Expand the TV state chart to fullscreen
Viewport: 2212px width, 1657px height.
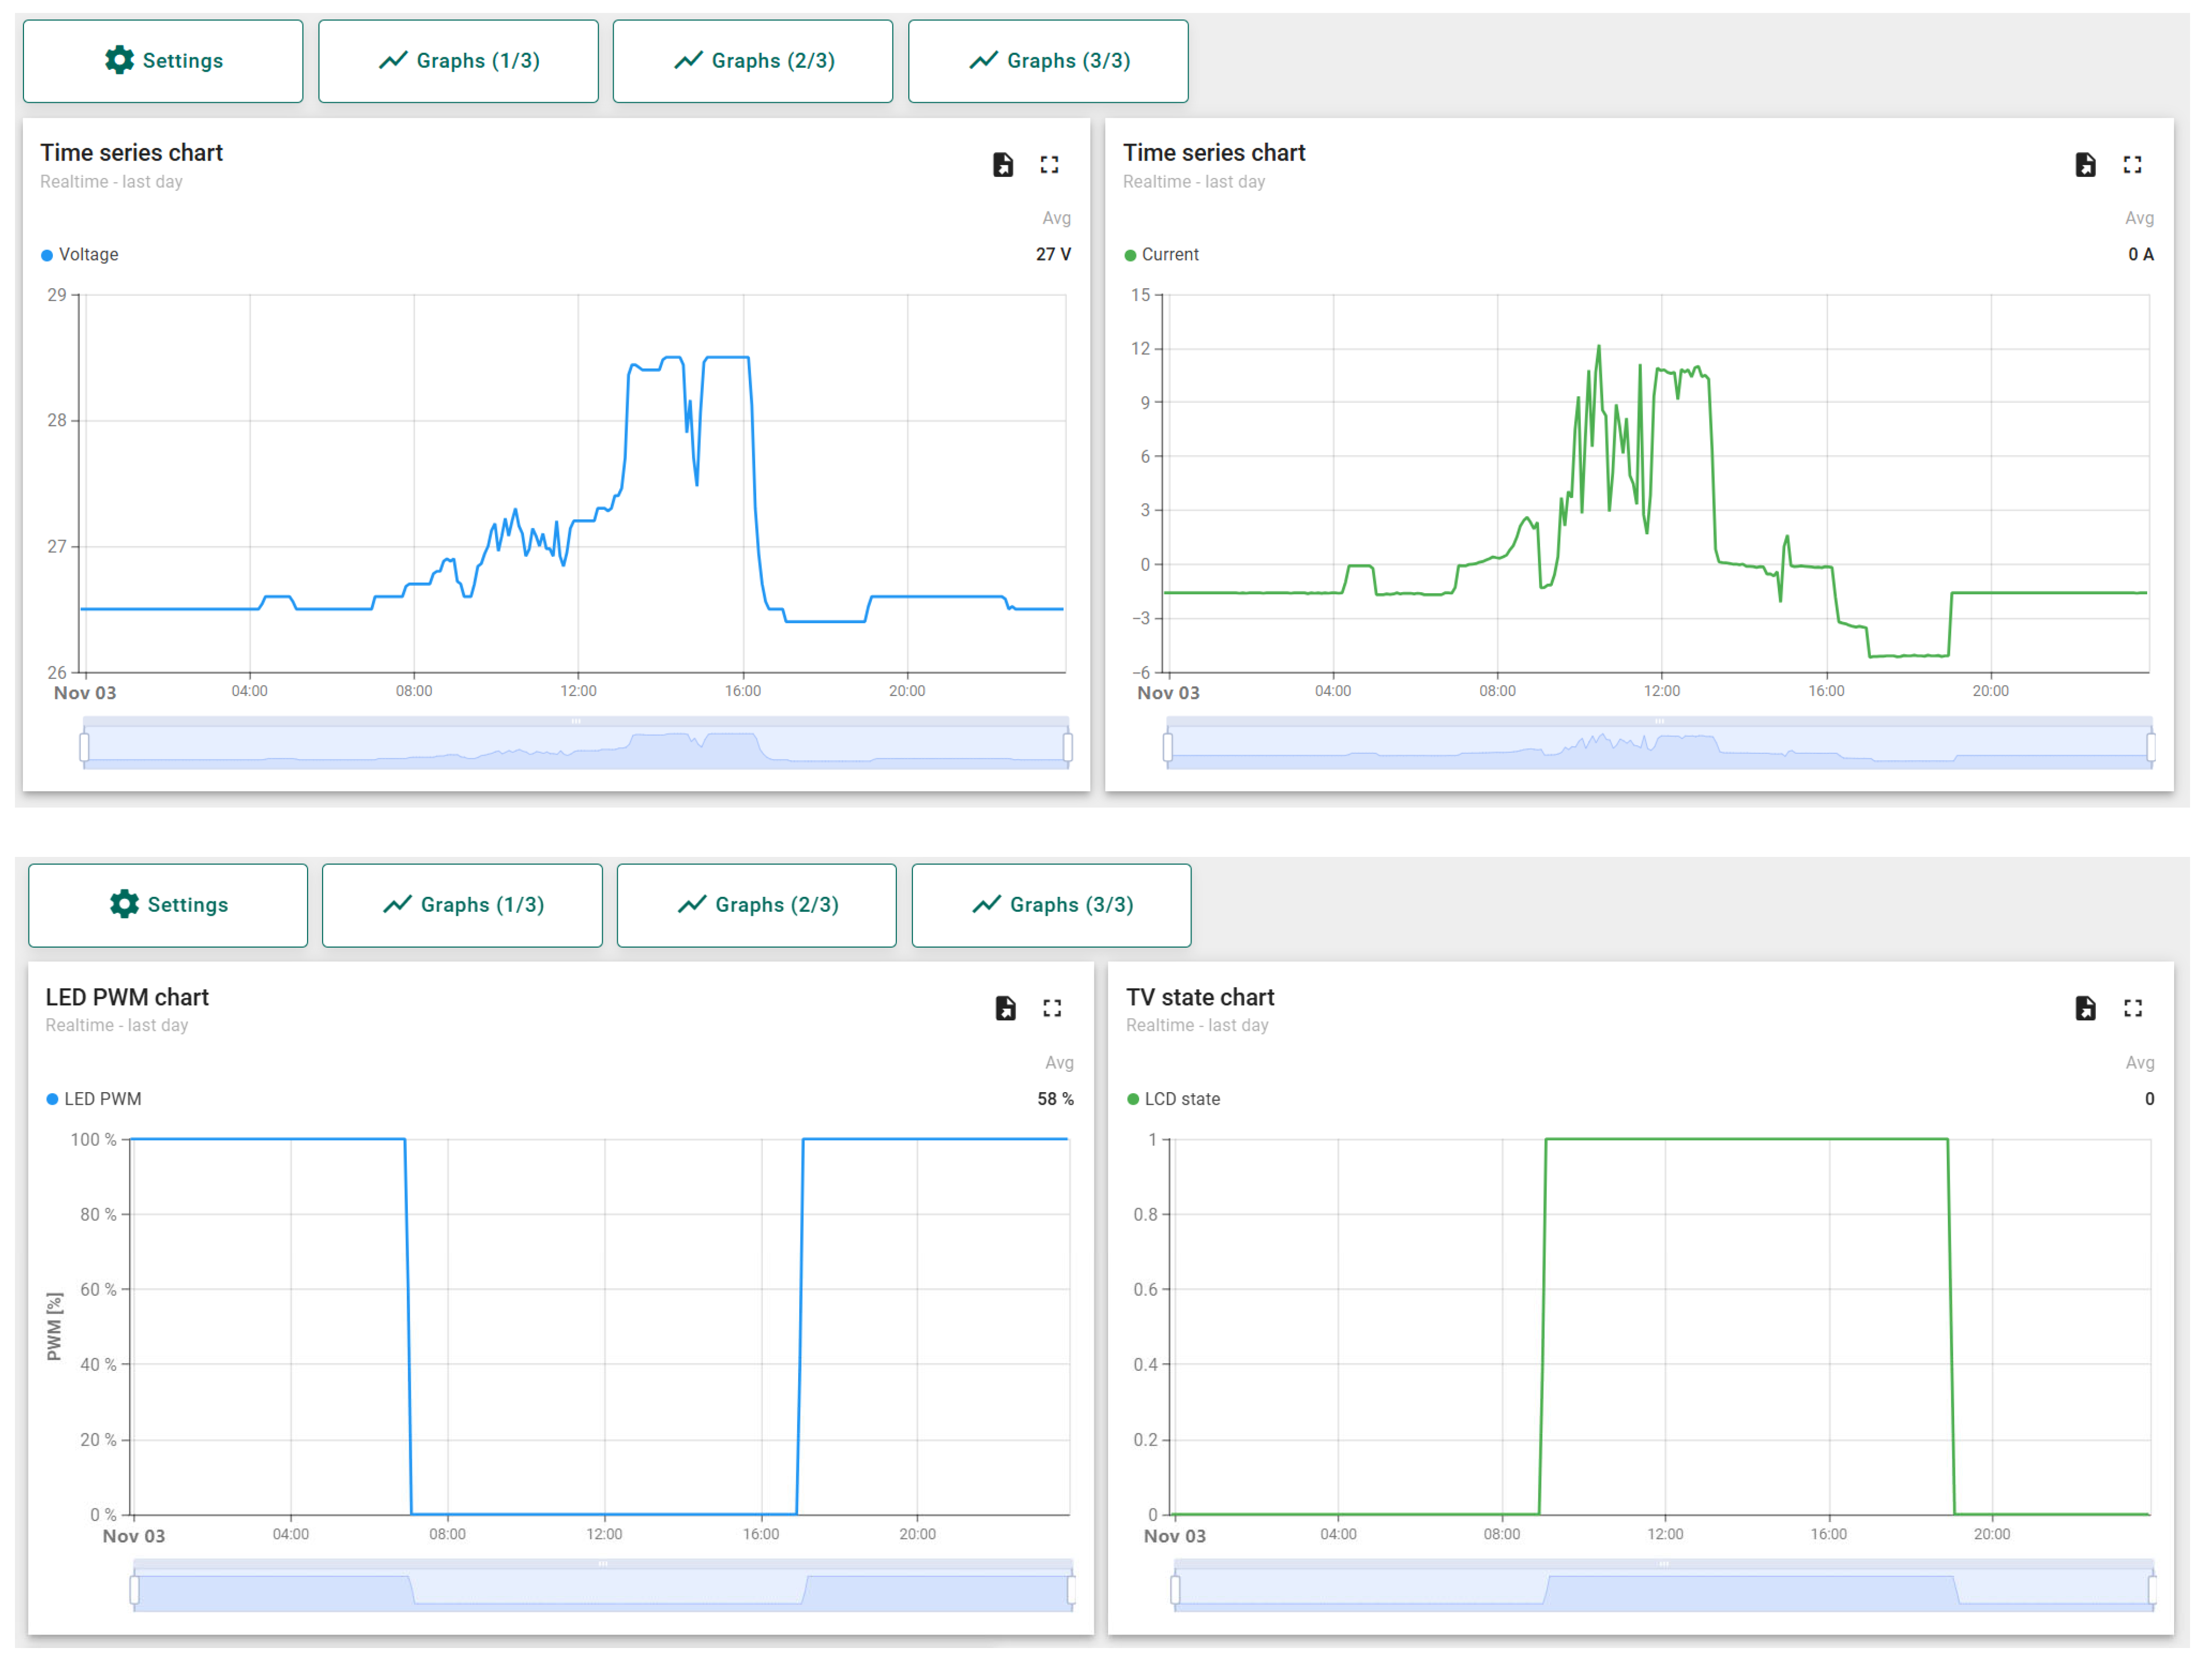coord(2132,1008)
